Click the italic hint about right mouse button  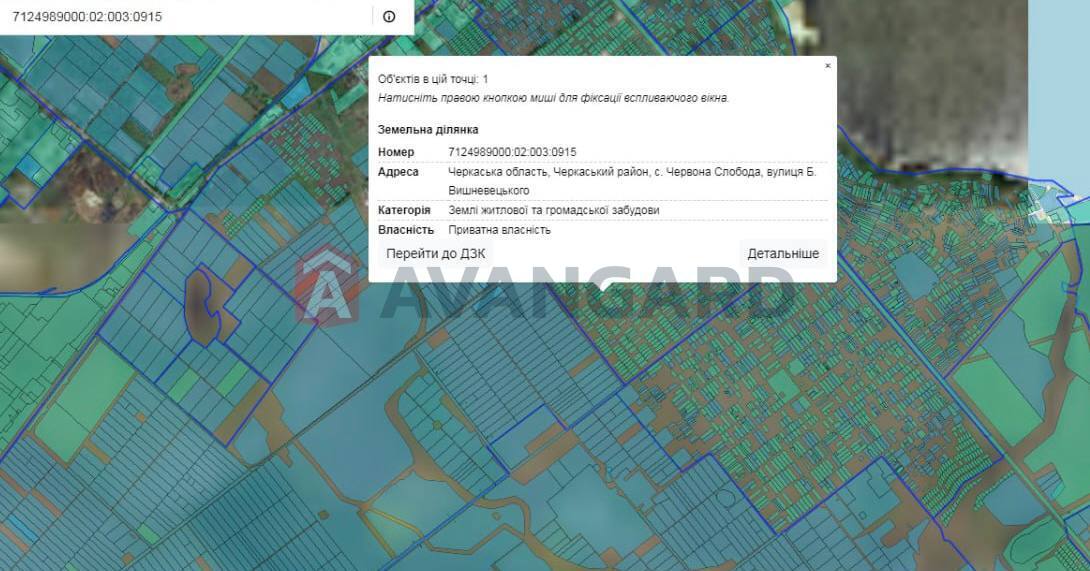coord(553,98)
